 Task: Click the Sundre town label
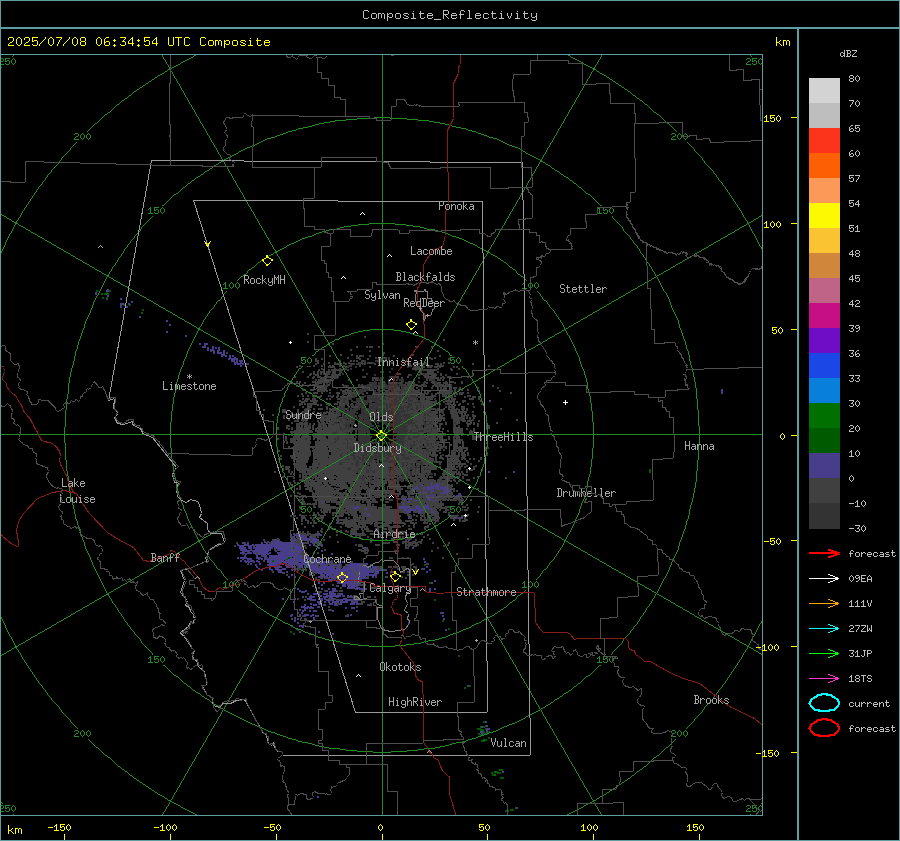click(x=303, y=414)
